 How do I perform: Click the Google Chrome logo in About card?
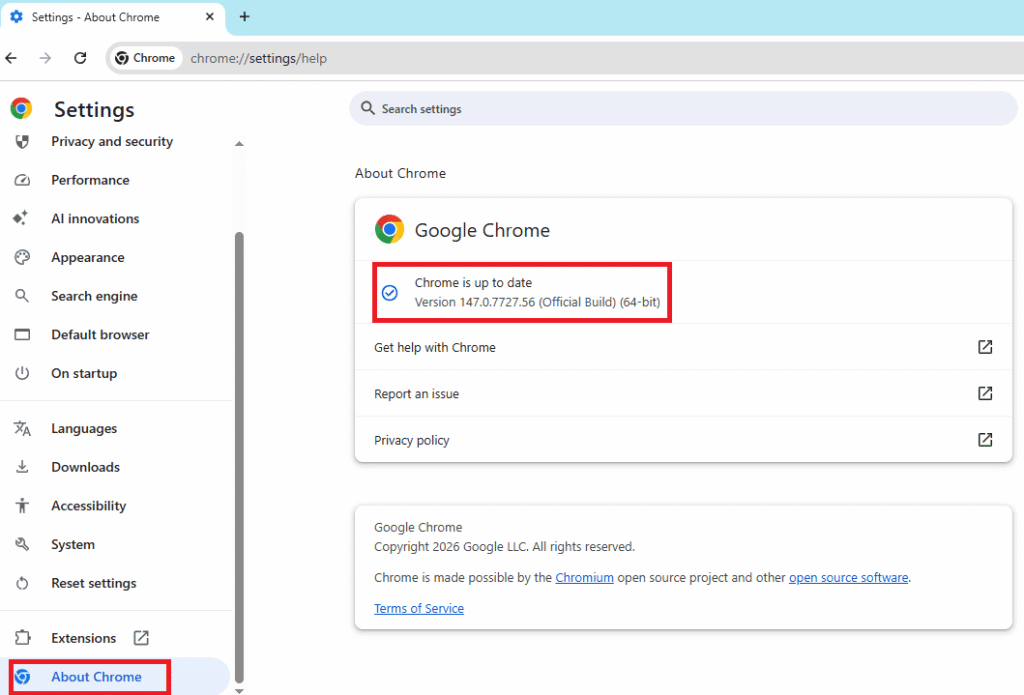point(389,229)
